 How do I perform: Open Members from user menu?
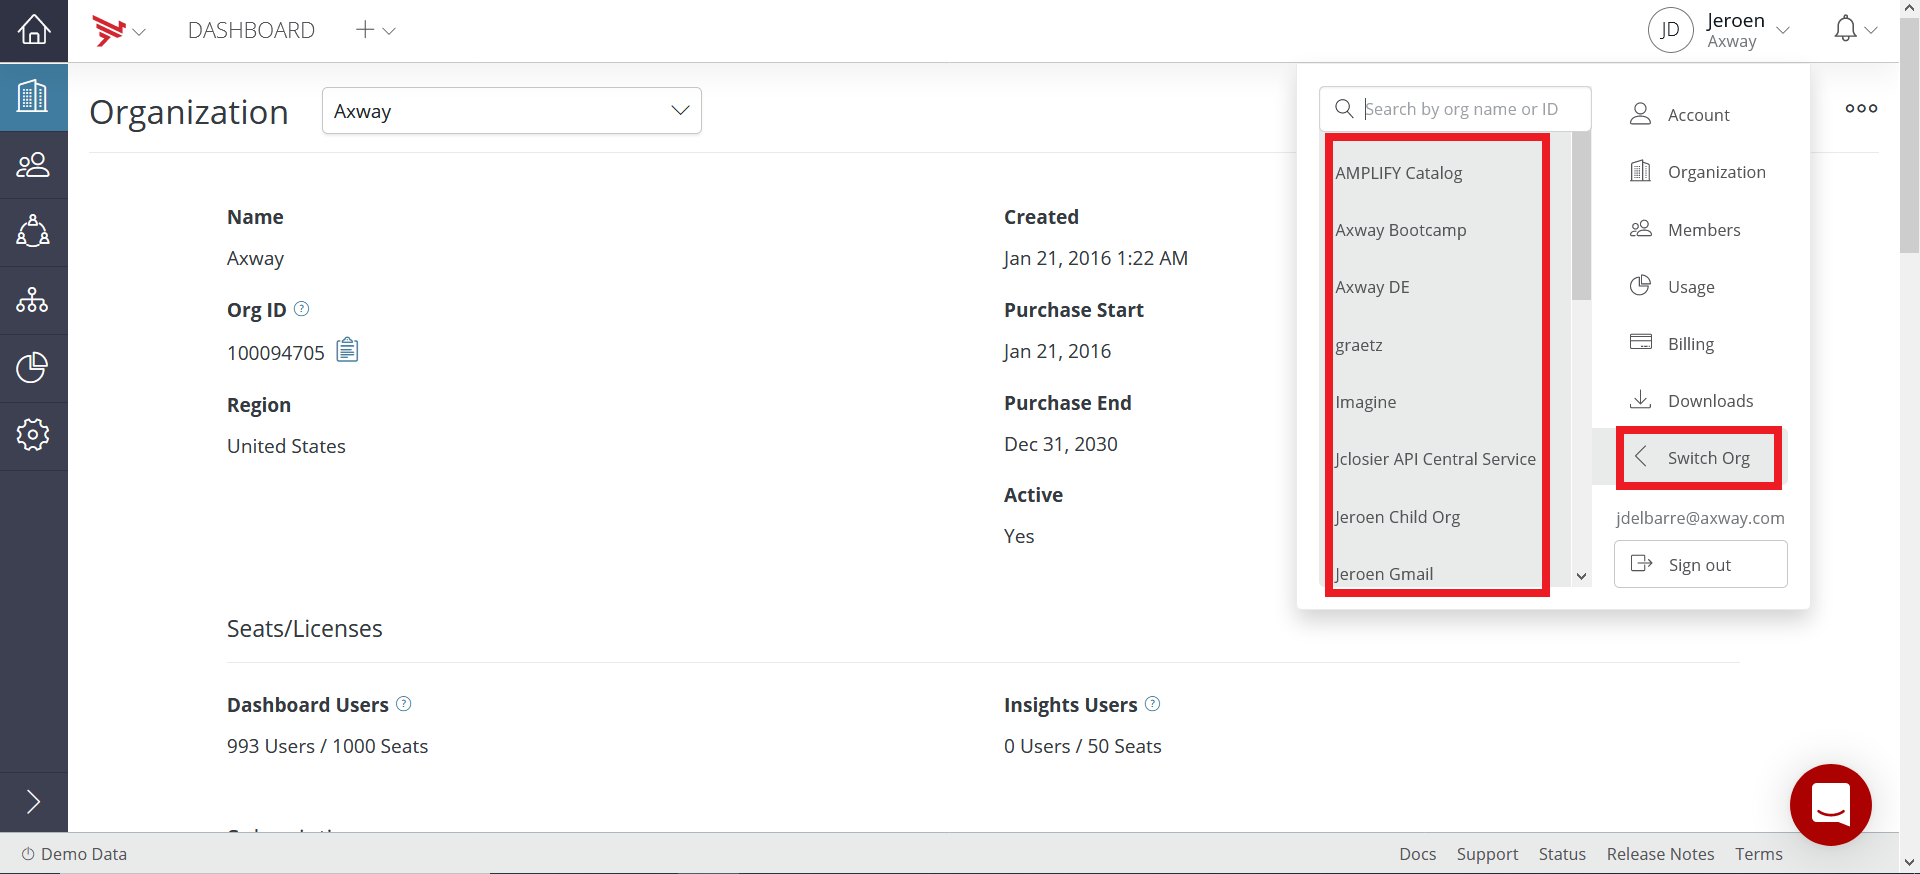click(1685, 229)
